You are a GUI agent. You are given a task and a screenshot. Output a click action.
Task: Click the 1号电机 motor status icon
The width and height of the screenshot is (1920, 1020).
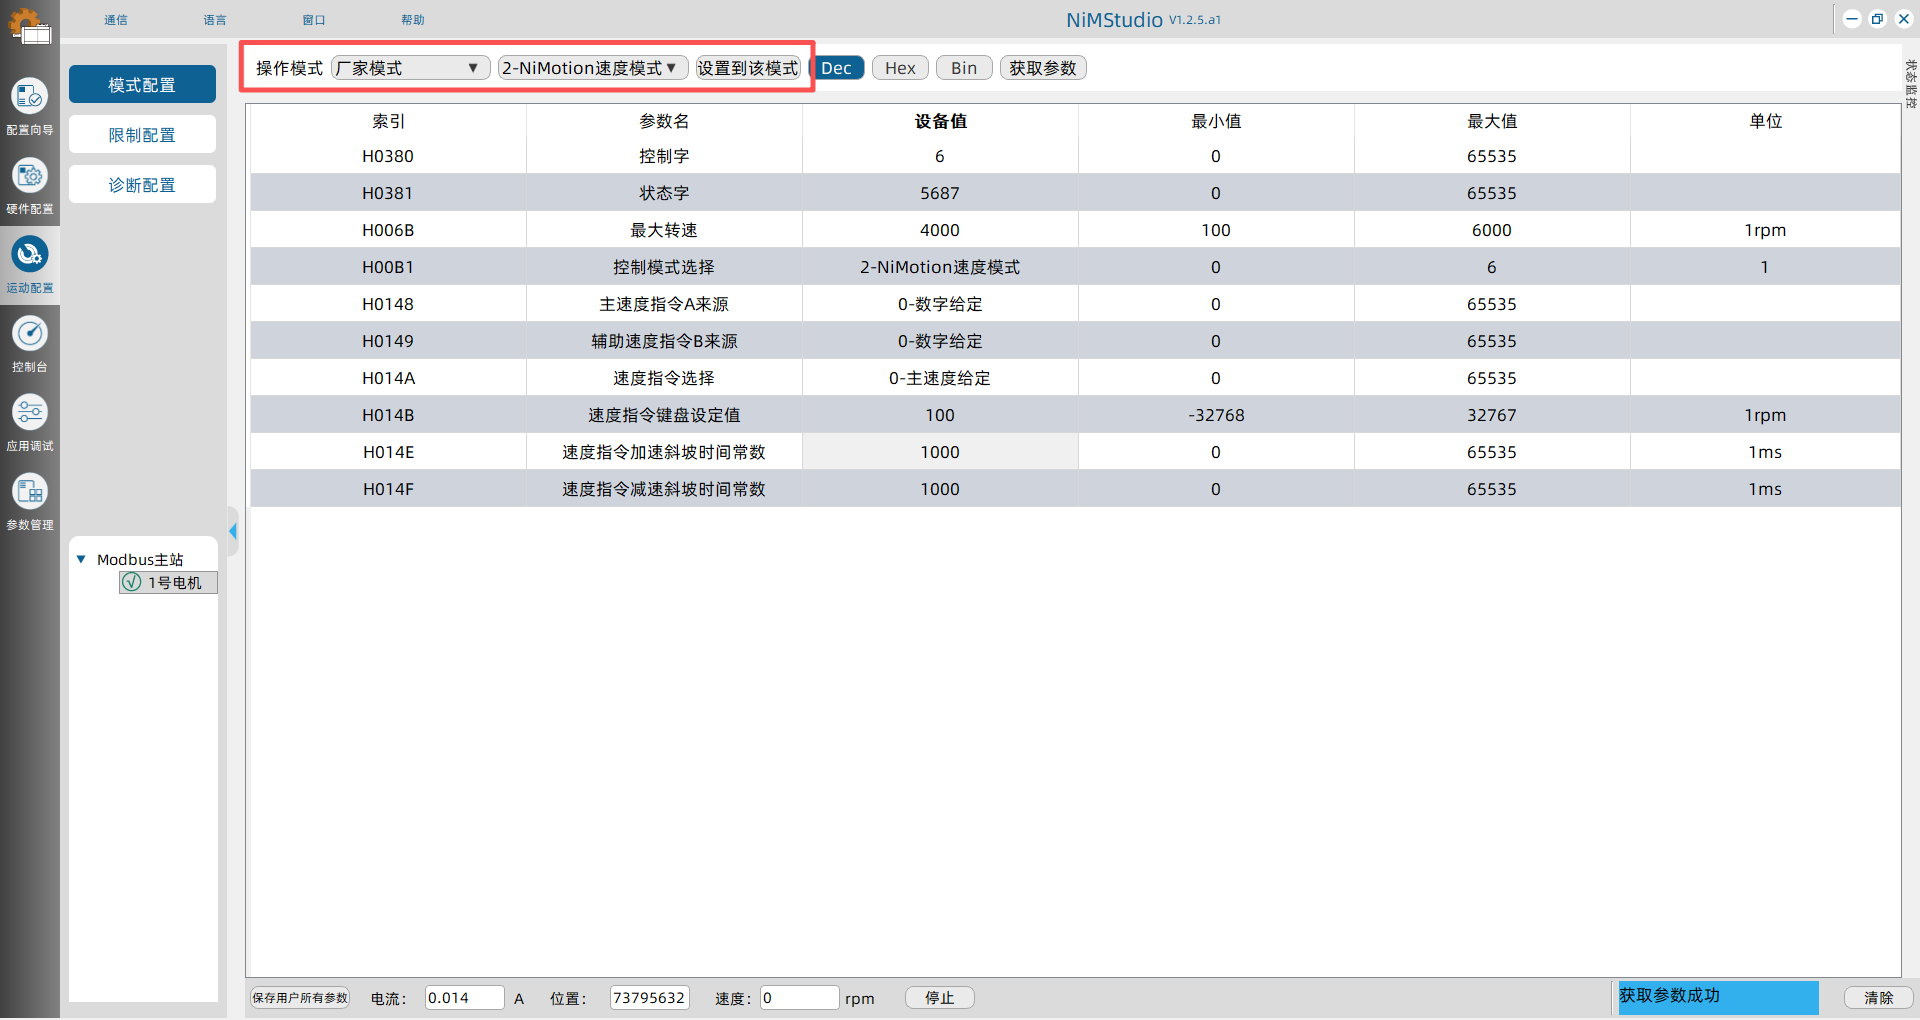tap(132, 582)
